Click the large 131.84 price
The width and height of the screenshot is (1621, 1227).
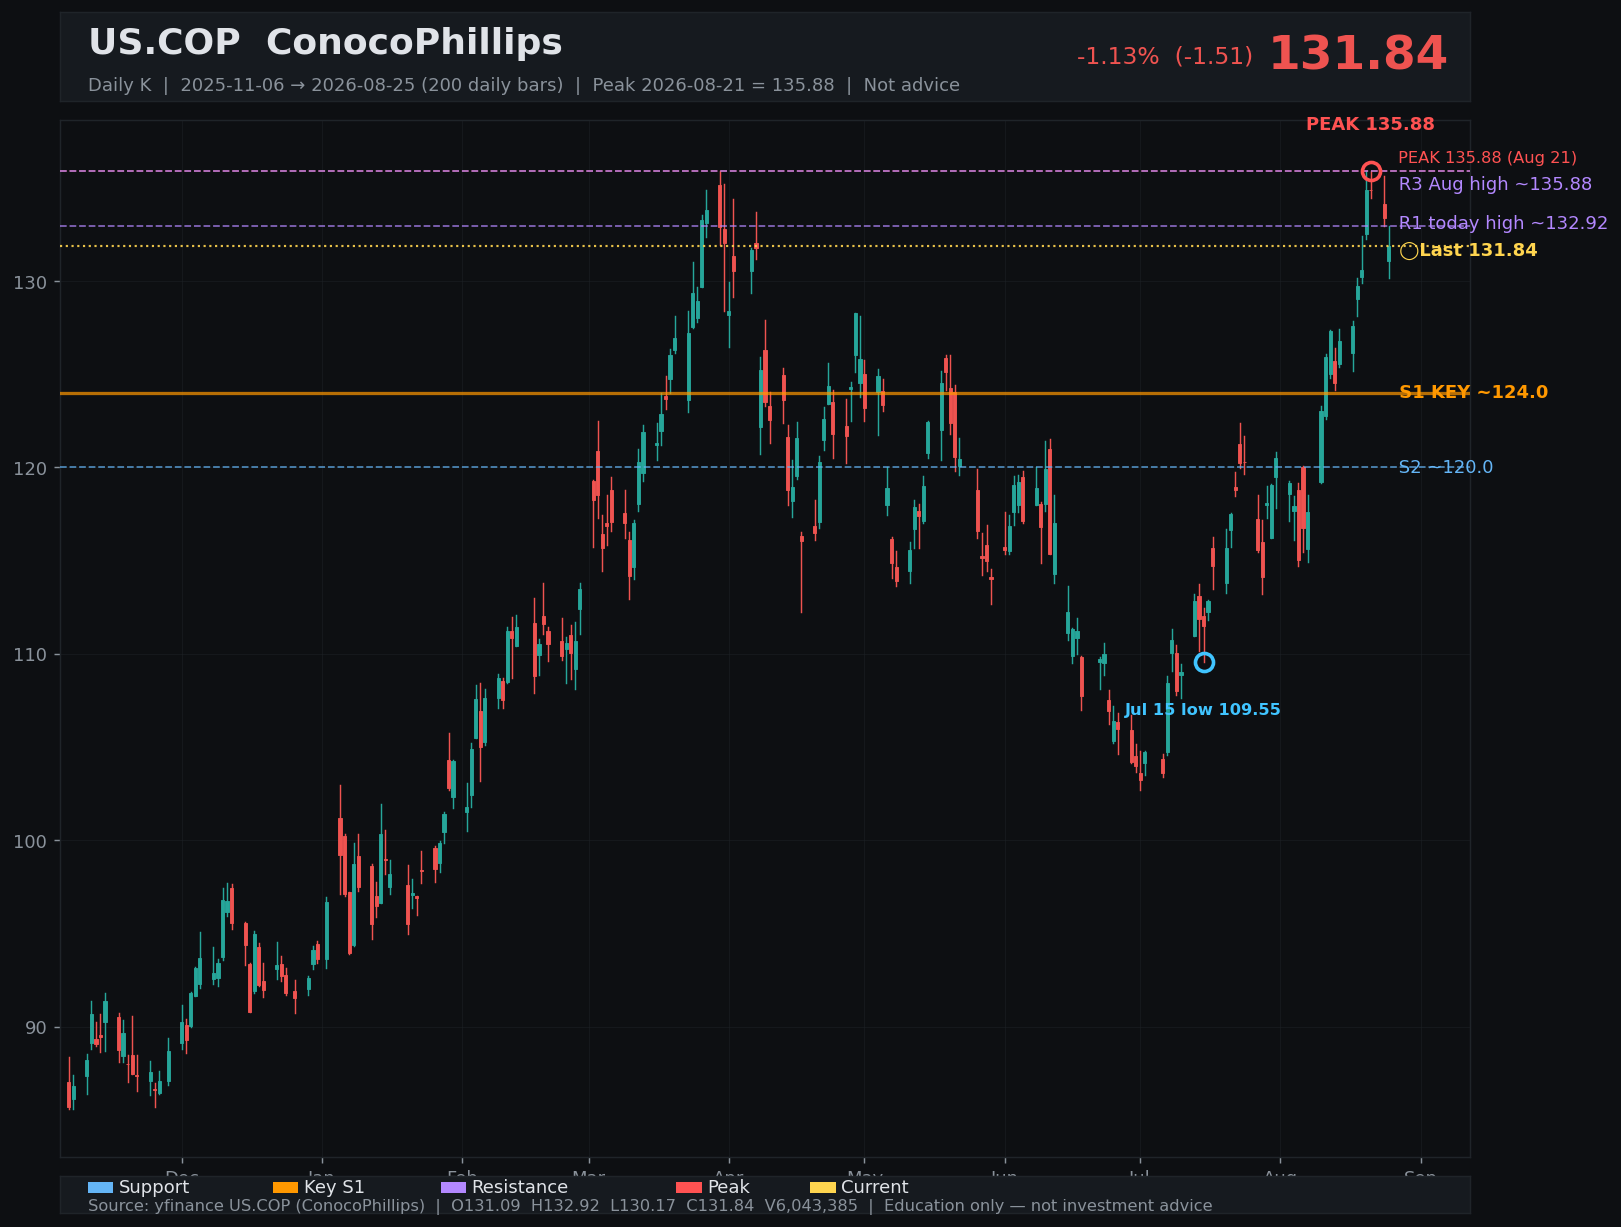pos(1357,54)
